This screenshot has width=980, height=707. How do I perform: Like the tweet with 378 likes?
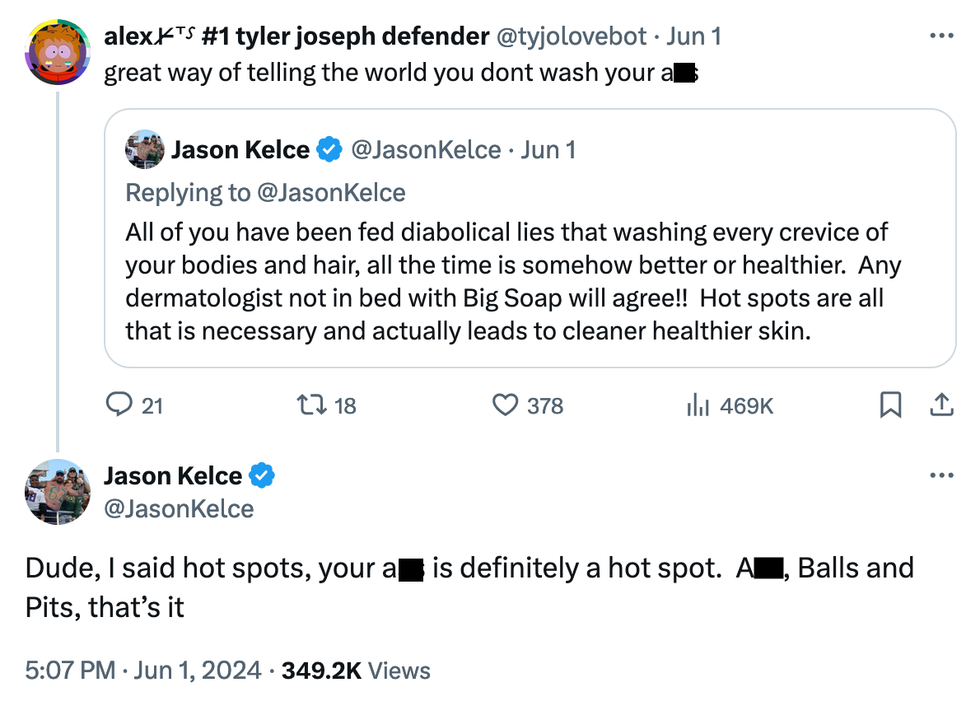pyautogui.click(x=505, y=405)
